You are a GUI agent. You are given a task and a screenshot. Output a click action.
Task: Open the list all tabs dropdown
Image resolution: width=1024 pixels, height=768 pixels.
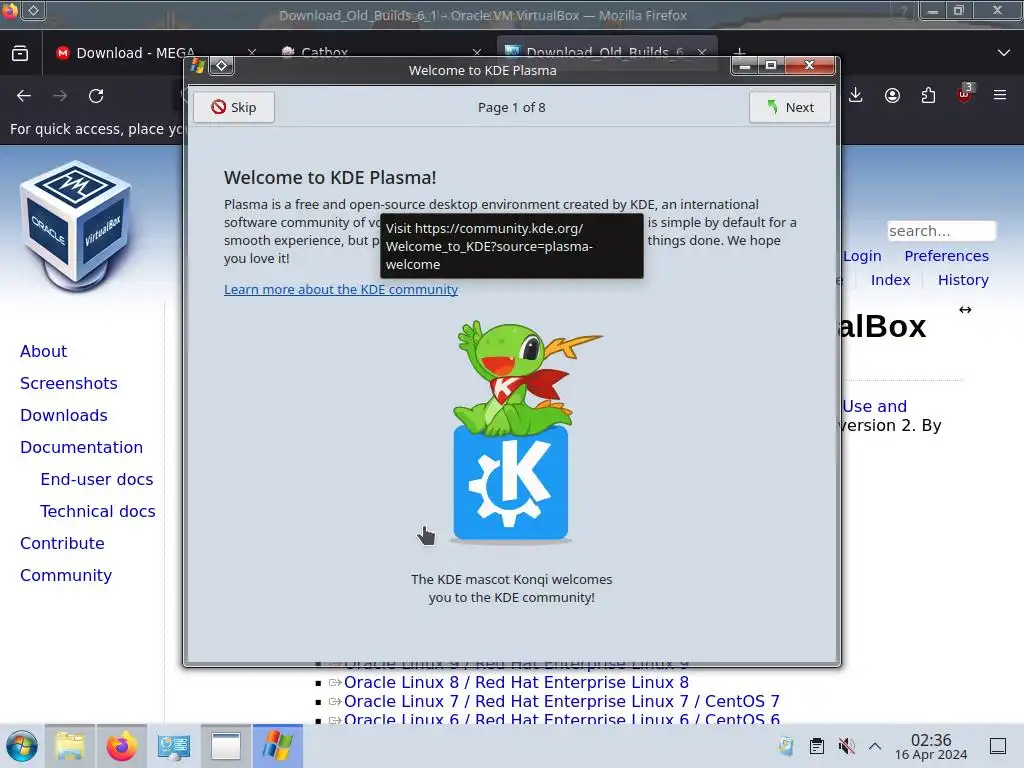(1004, 52)
